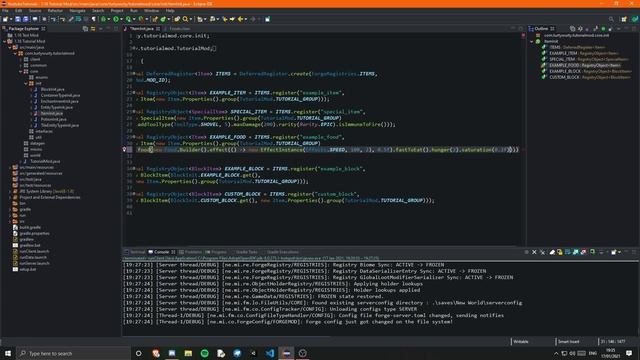640x360 pixels.
Task: Collapse the src/main/java folder
Action: click(10, 47)
